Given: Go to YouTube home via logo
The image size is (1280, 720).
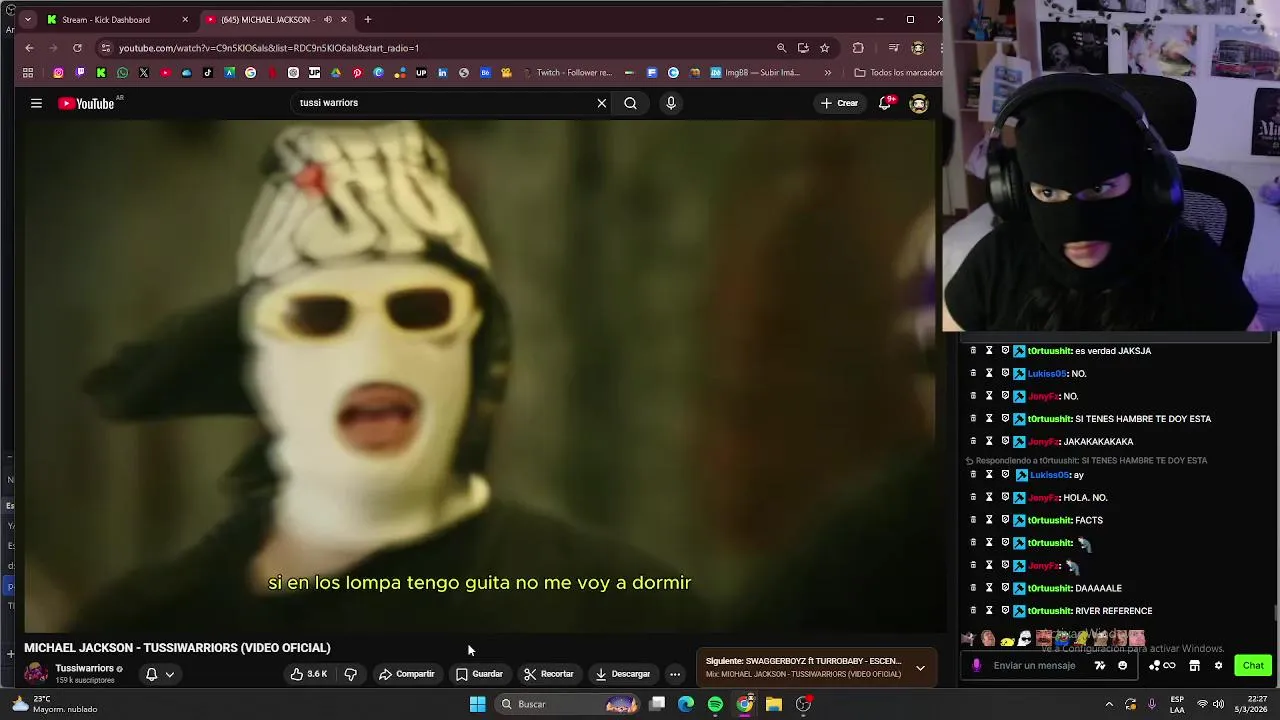Looking at the screenshot, I should (x=86, y=103).
